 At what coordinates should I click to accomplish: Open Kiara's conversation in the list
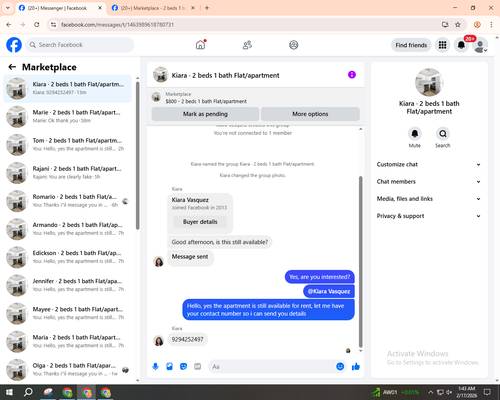tap(67, 89)
